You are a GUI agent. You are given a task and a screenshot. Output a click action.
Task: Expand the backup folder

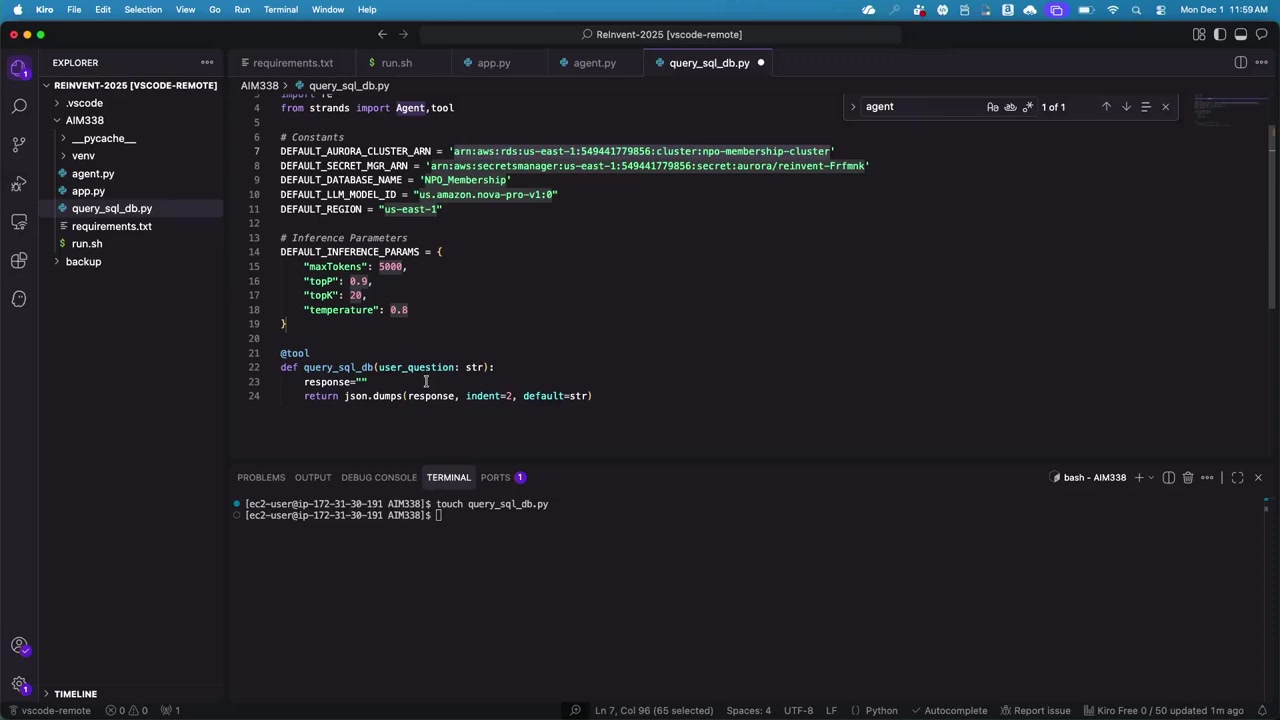(x=83, y=261)
